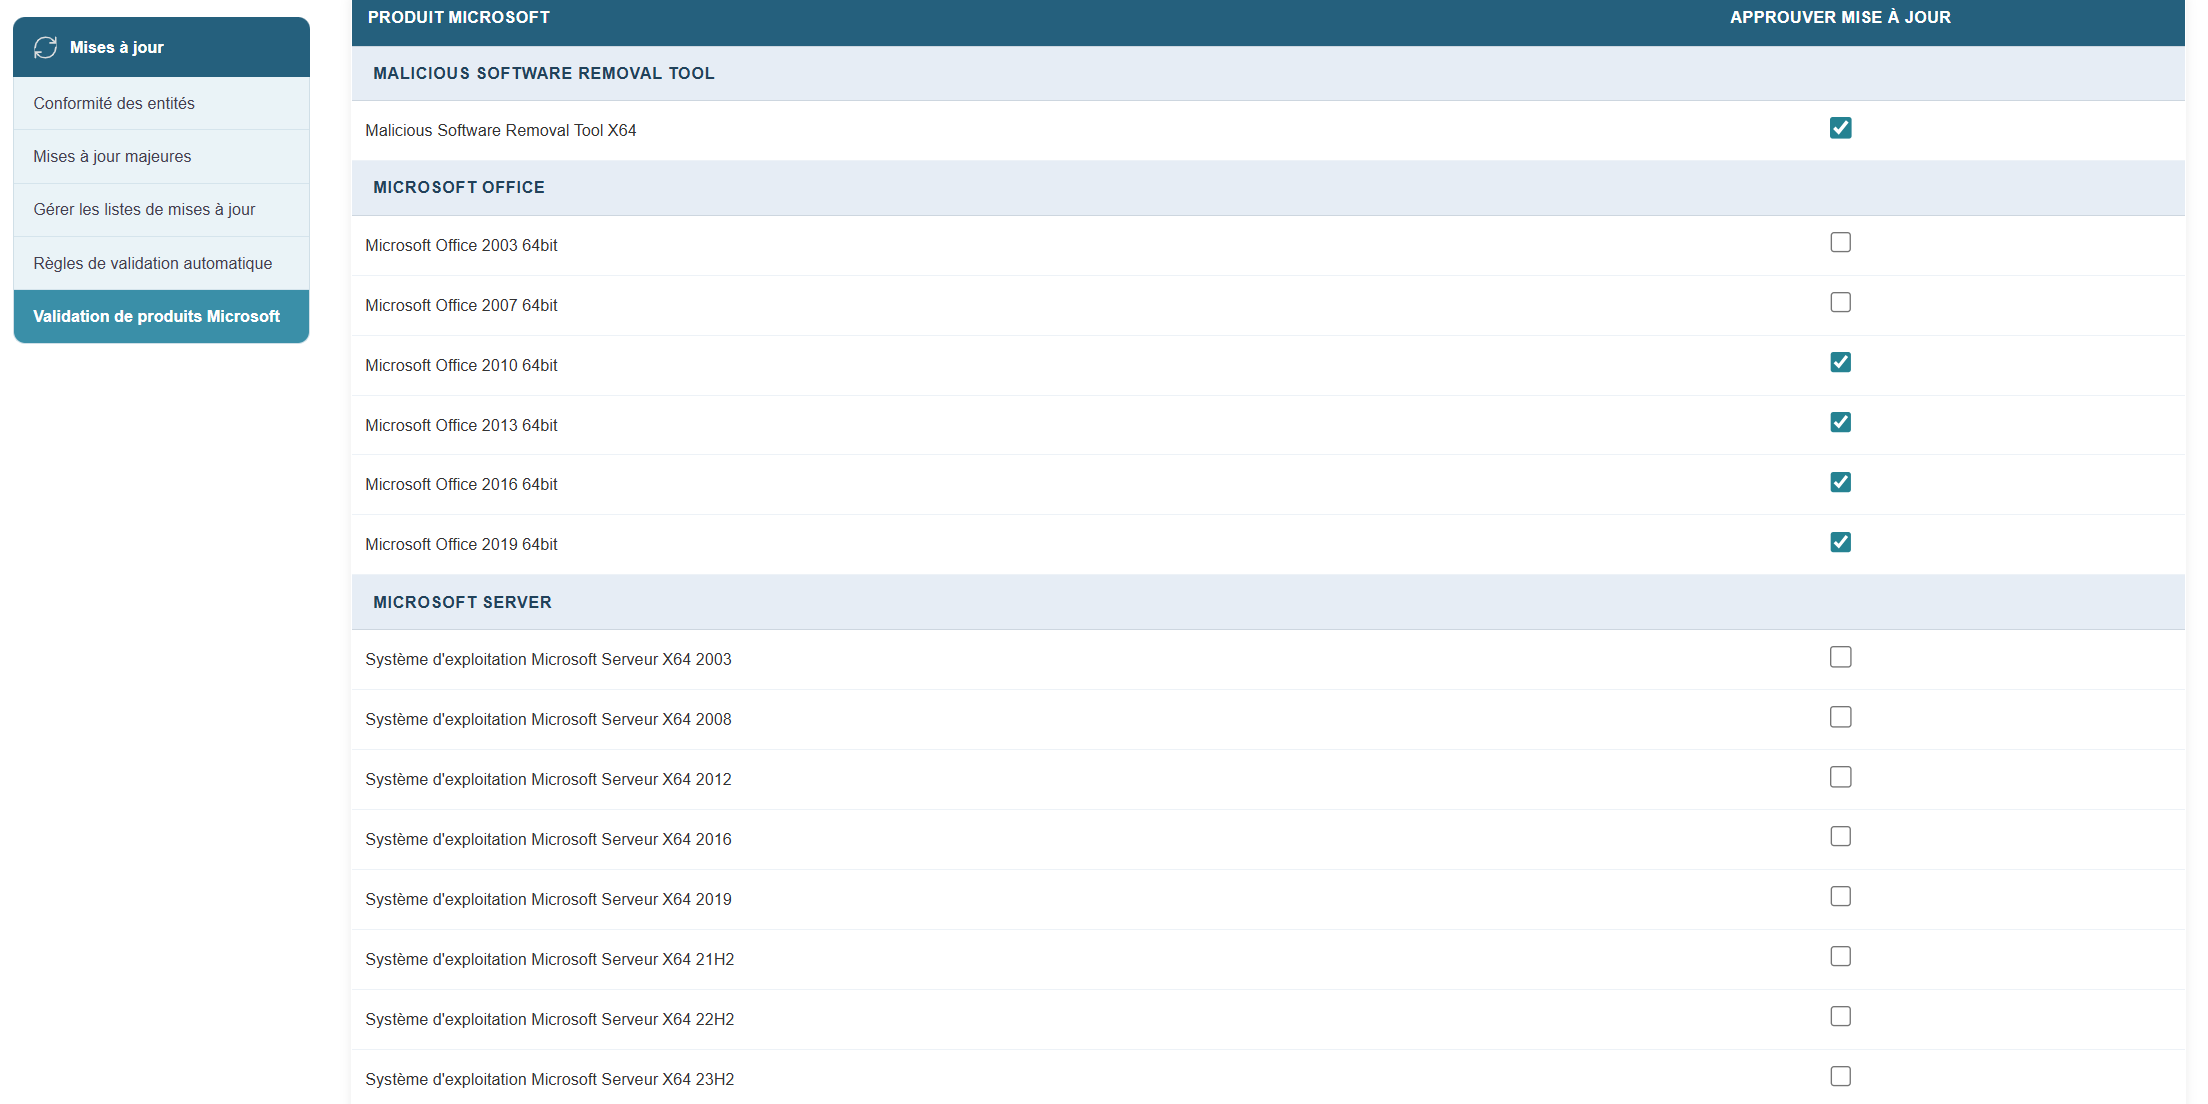Open Mises à jour majeures section
Screen dimensions: 2208x1104
(x=112, y=156)
